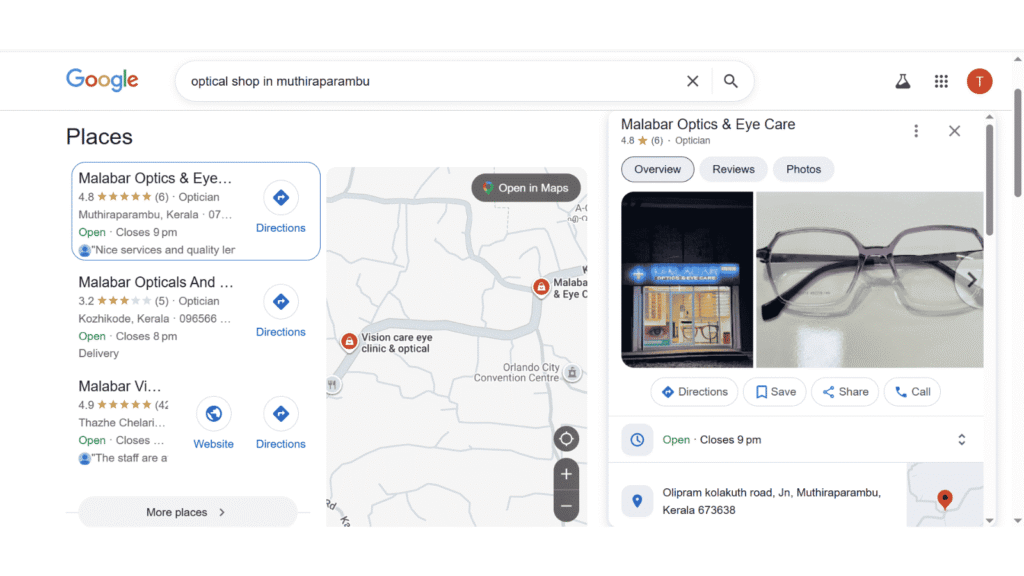Viewport: 1024px width, 576px height.
Task: Open the account avatar T
Action: [x=979, y=81]
